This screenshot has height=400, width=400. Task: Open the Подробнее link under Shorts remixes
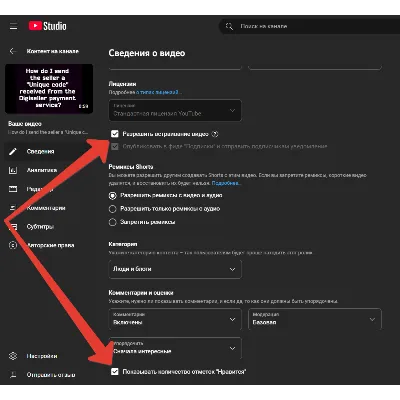pyautogui.click(x=226, y=183)
